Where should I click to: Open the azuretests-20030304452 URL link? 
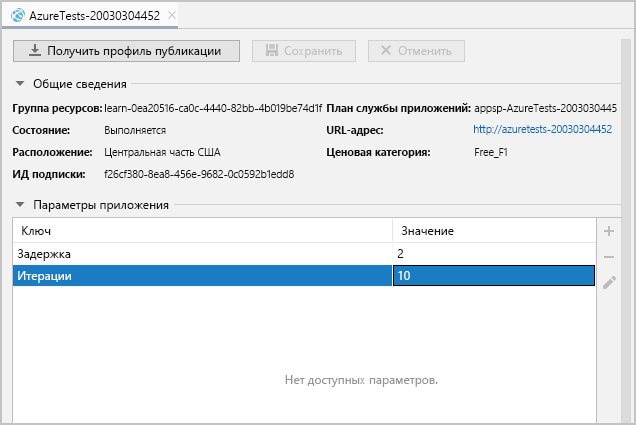[x=542, y=129]
